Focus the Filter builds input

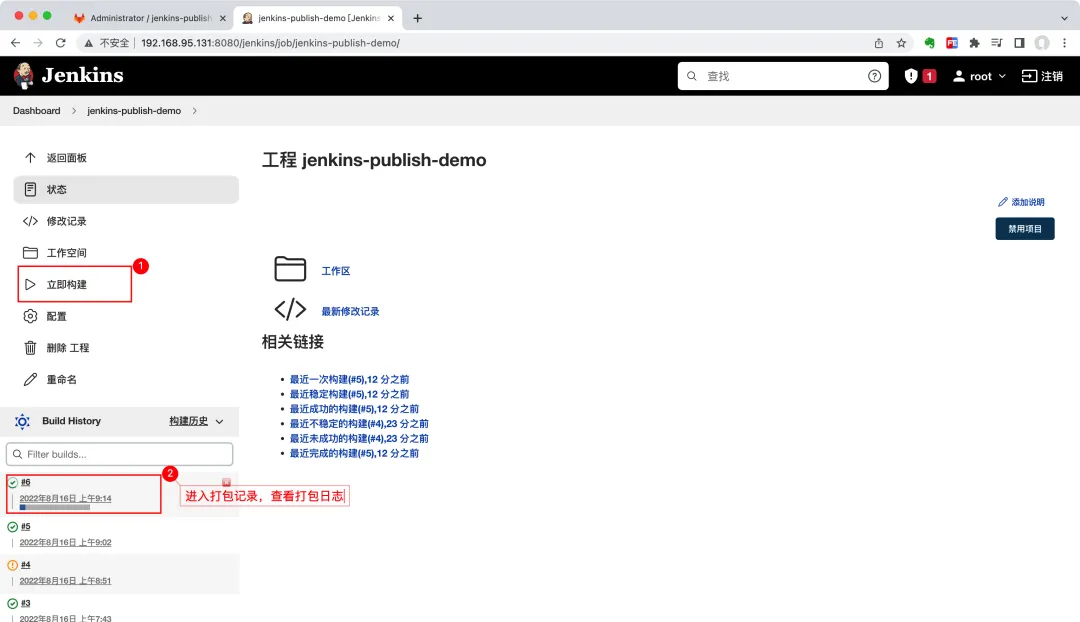pos(120,455)
